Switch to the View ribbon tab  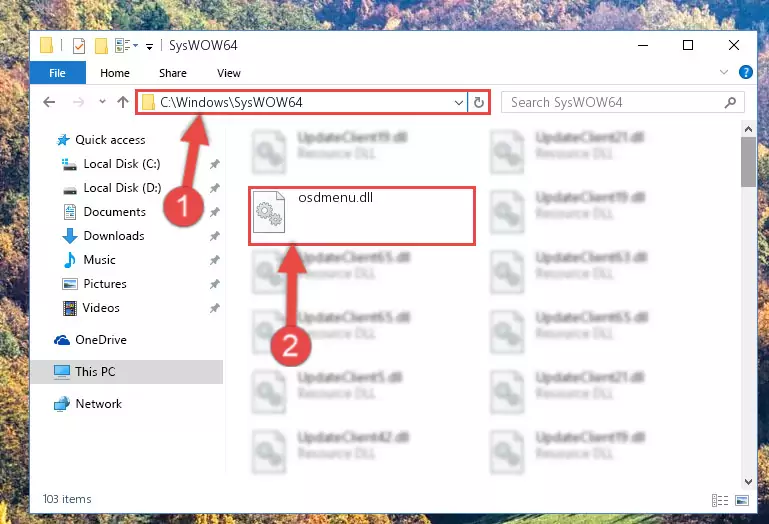coord(229,73)
